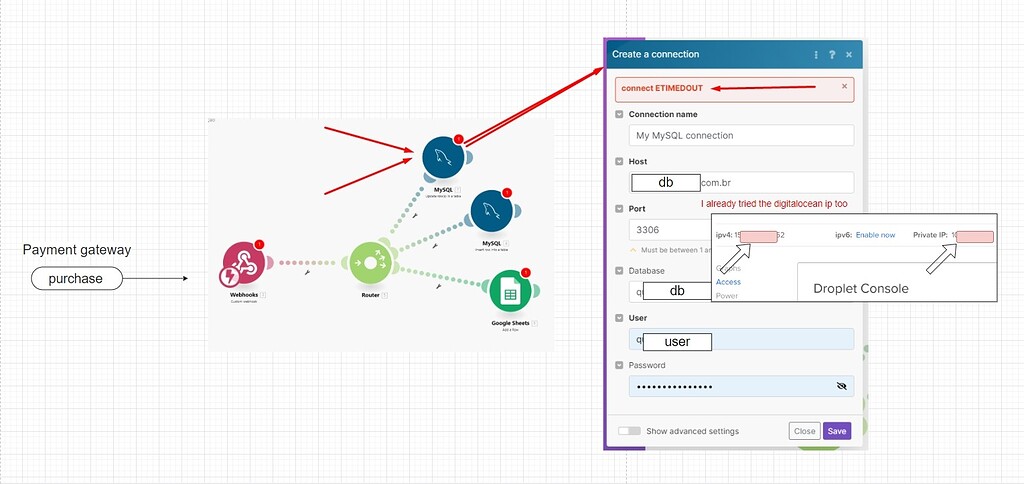Reveal password using the eye icon
The height and width of the screenshot is (484, 1024).
tap(841, 386)
